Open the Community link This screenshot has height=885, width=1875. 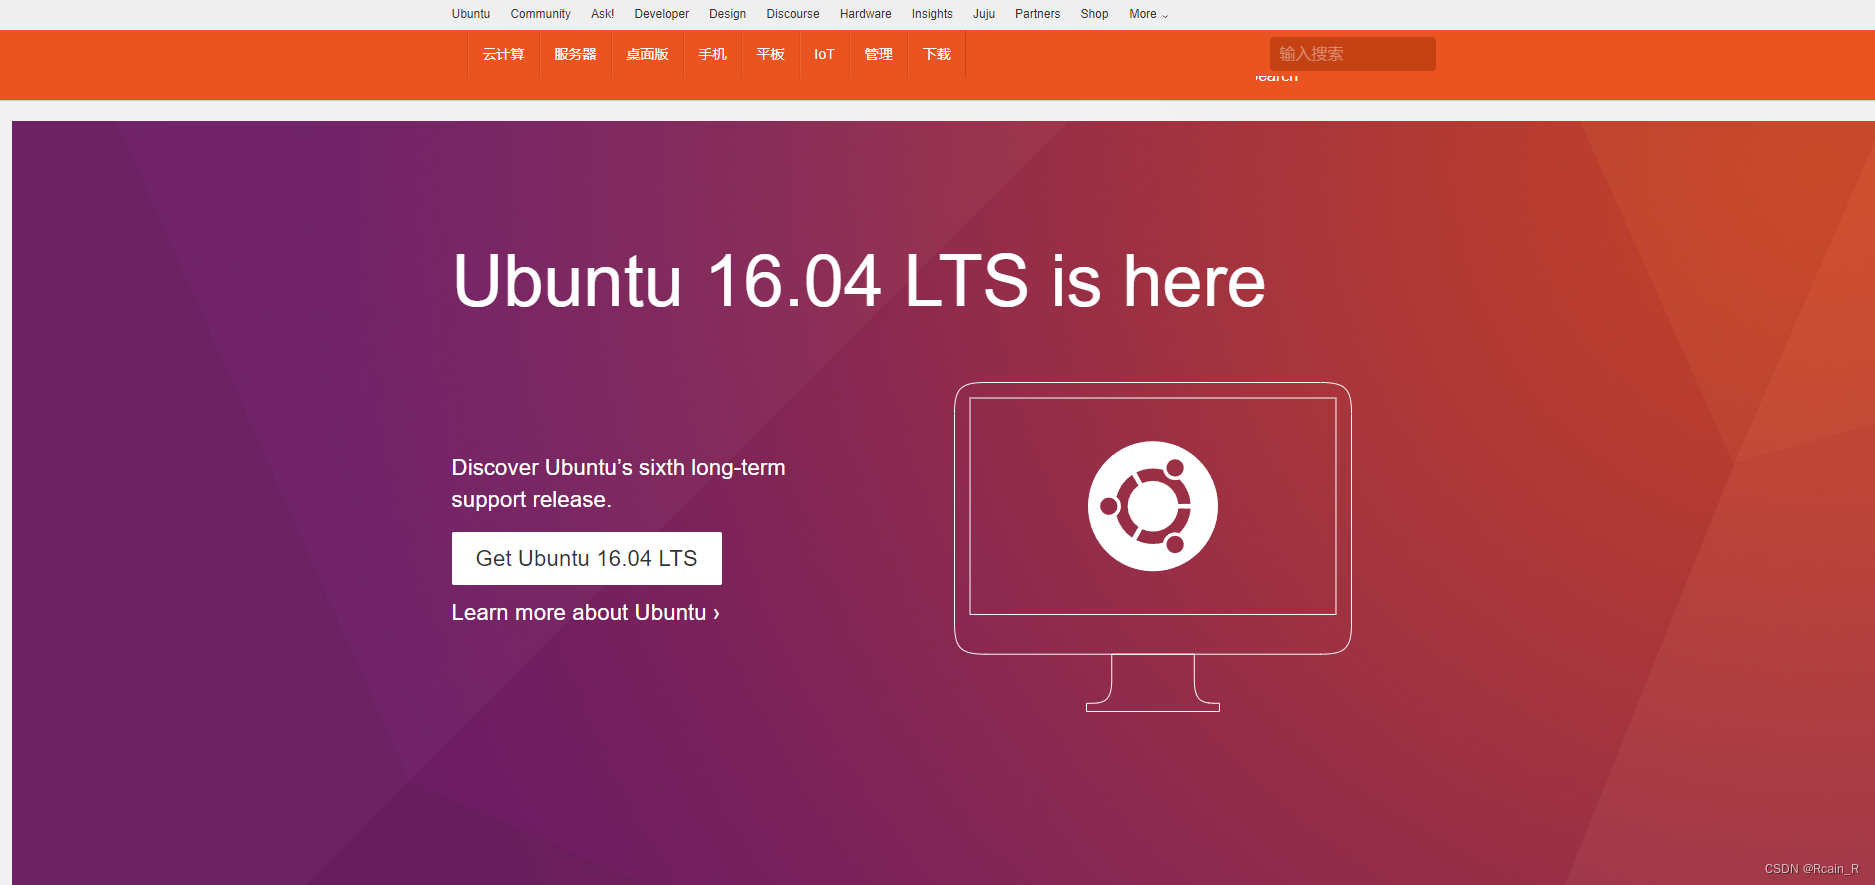(540, 14)
